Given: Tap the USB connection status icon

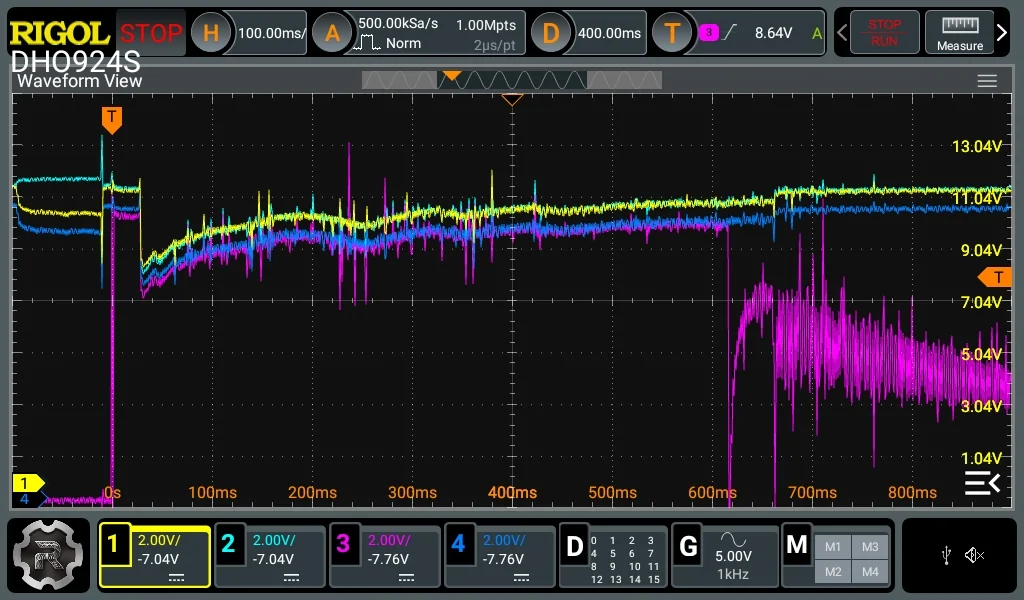Looking at the screenshot, I should (x=946, y=556).
